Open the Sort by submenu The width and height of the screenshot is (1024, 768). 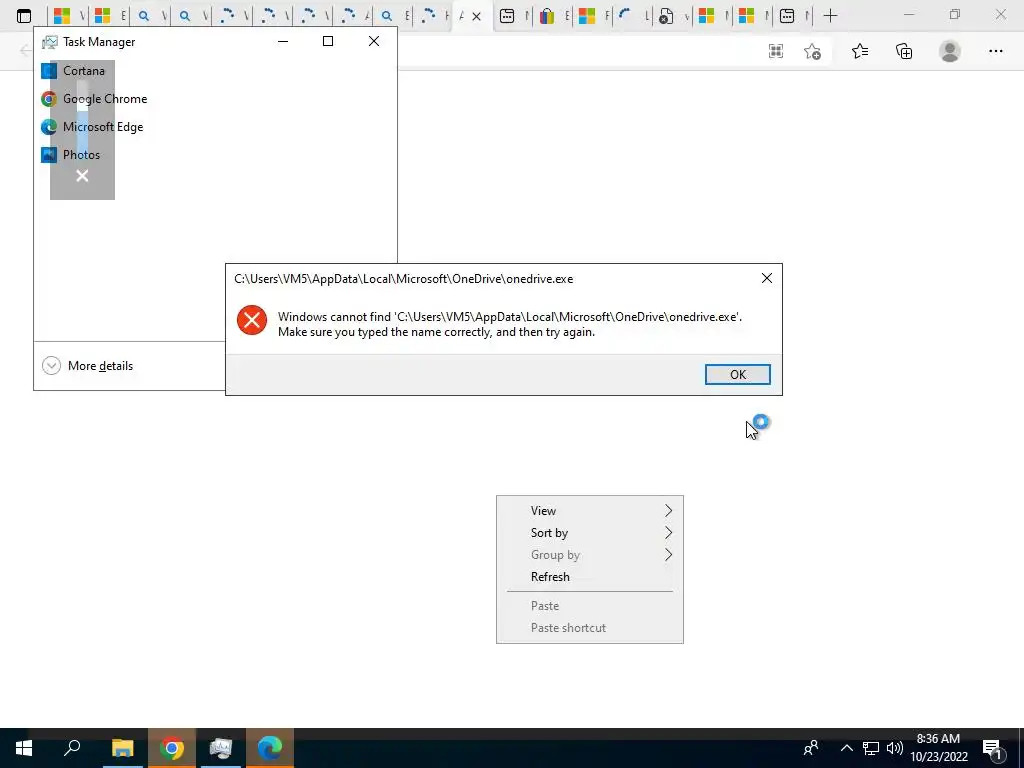pyautogui.click(x=590, y=533)
